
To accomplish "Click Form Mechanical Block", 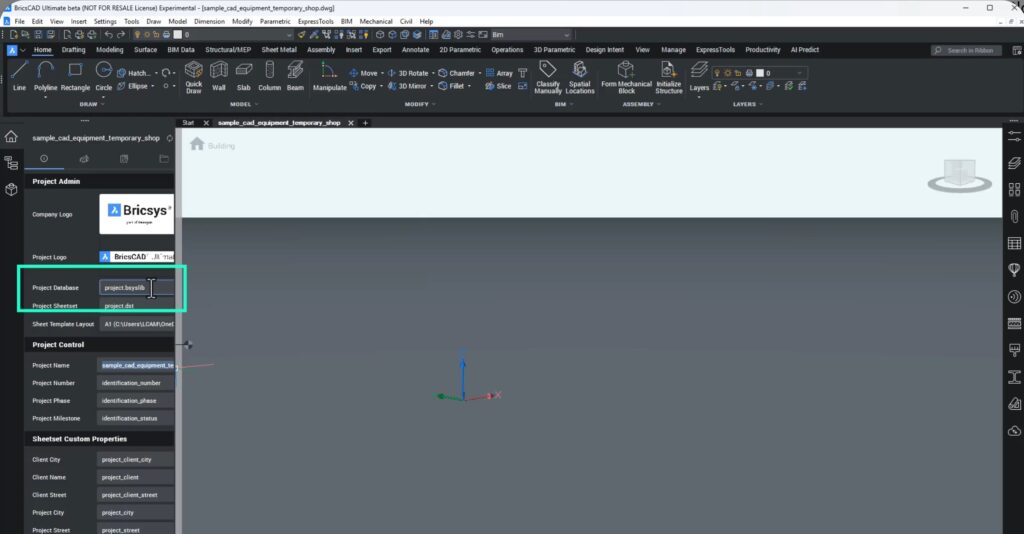I will tap(626, 77).
